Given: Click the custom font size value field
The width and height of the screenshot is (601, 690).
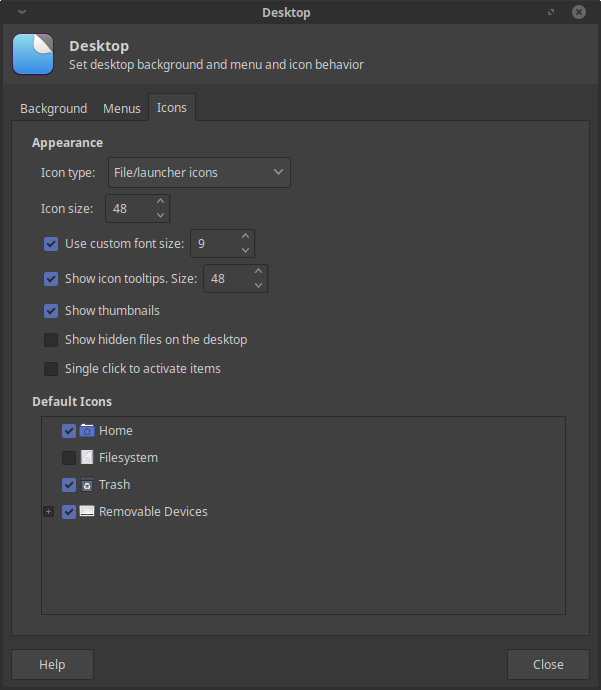Looking at the screenshot, I should (x=215, y=244).
